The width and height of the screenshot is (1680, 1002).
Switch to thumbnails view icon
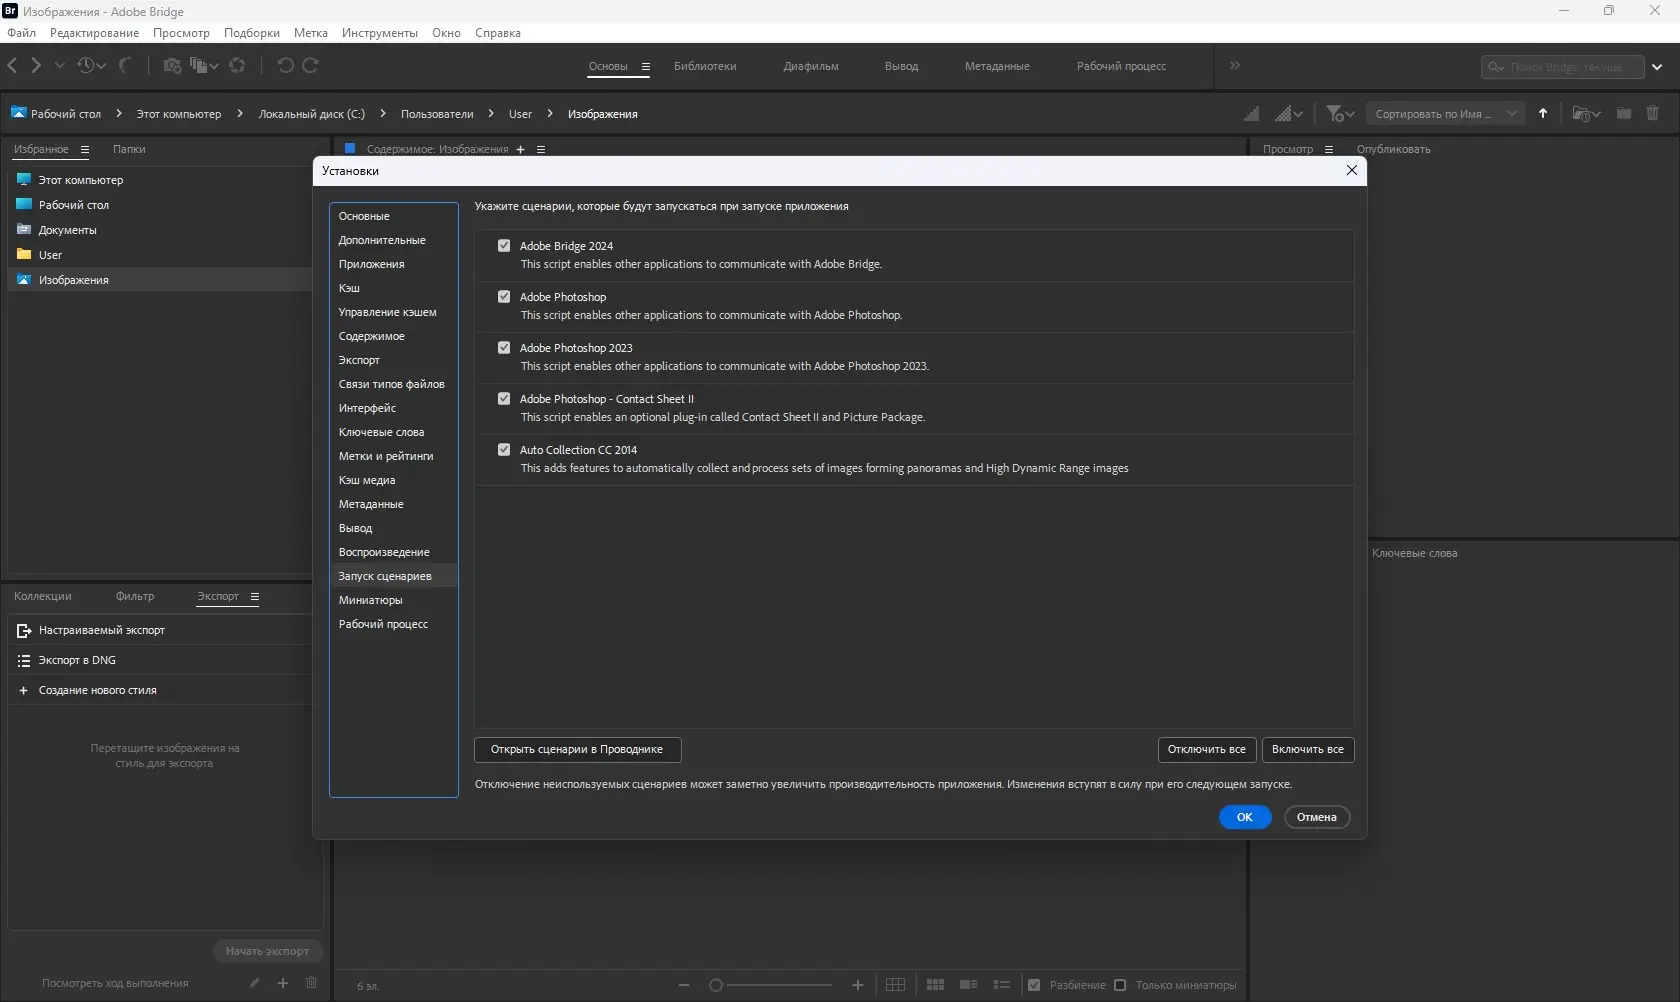935,985
